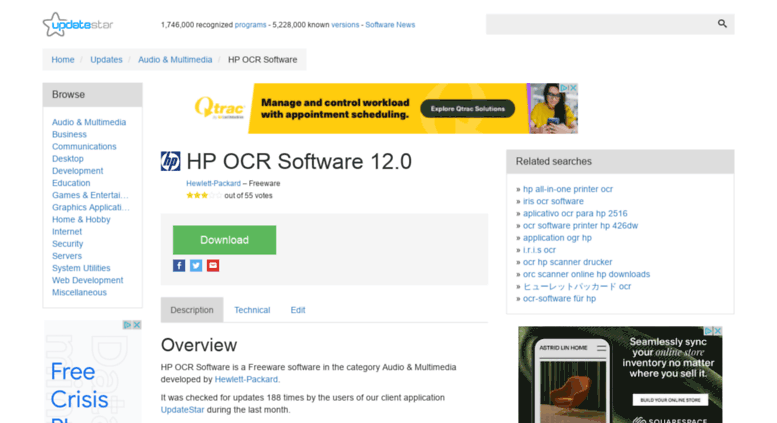Screen dimensions: 777x423
Task: Open the versions link in header
Action: click(x=345, y=25)
